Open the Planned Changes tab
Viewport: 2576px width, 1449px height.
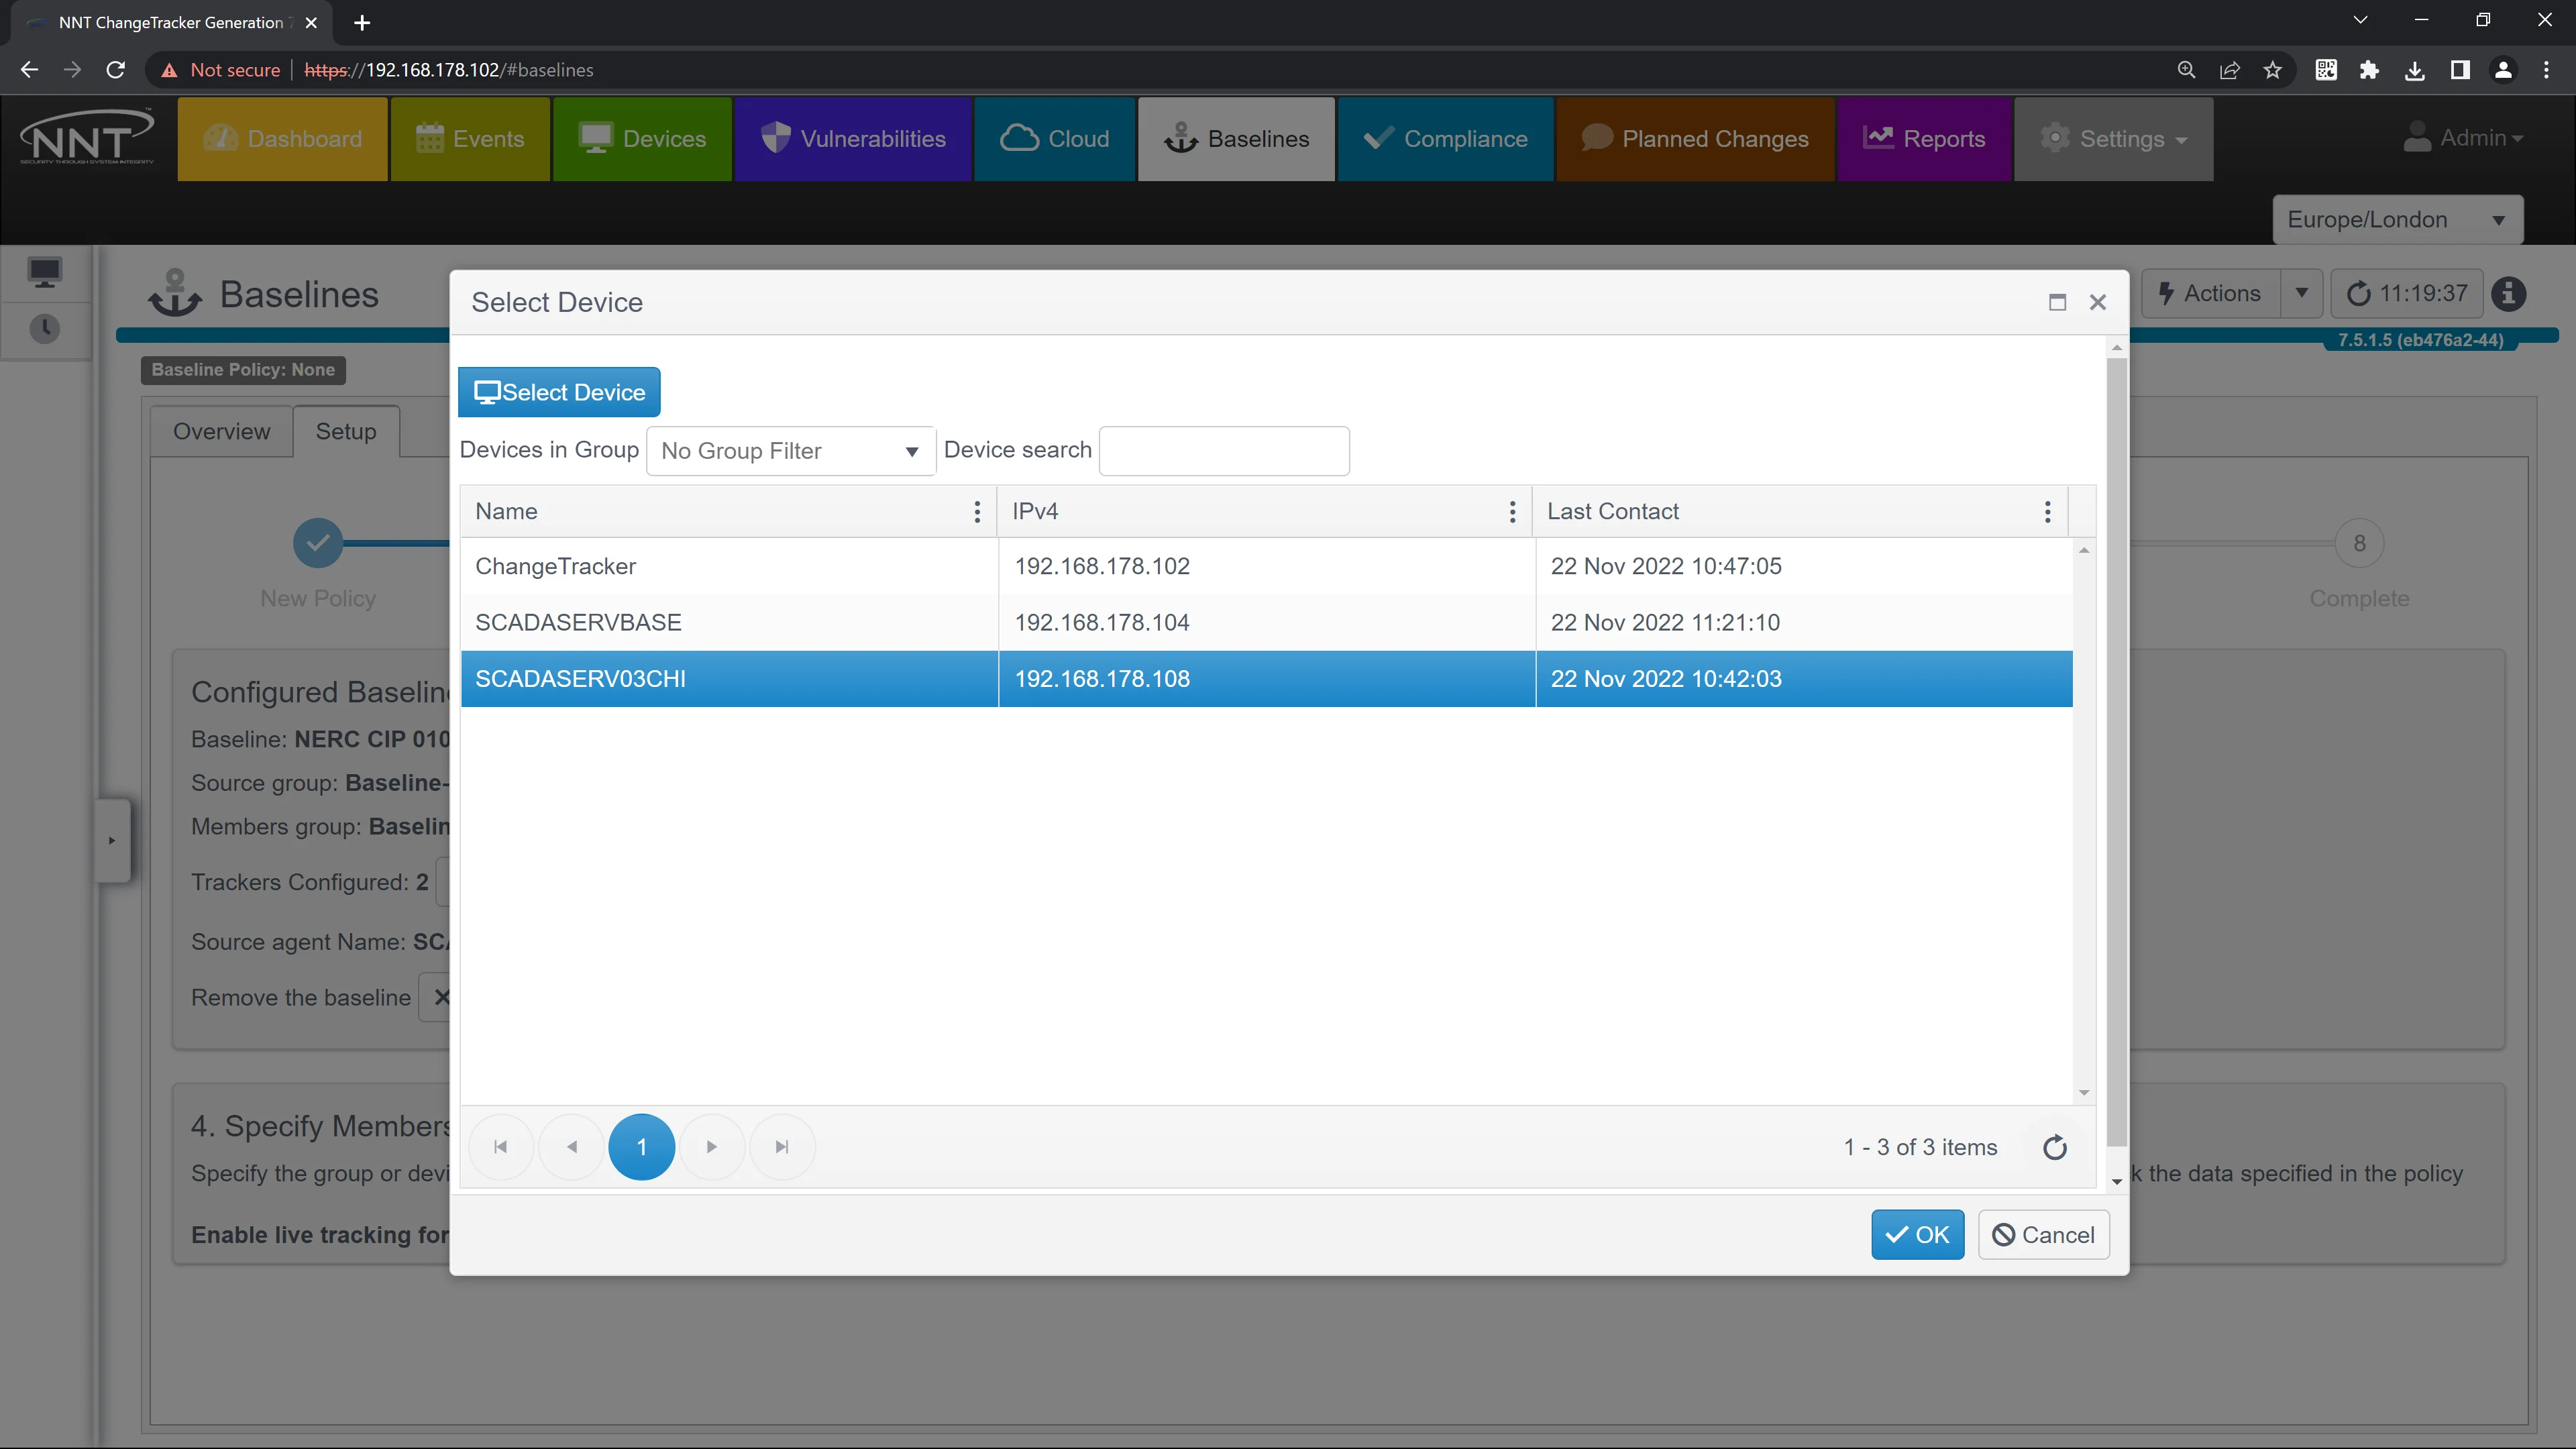1696,139
